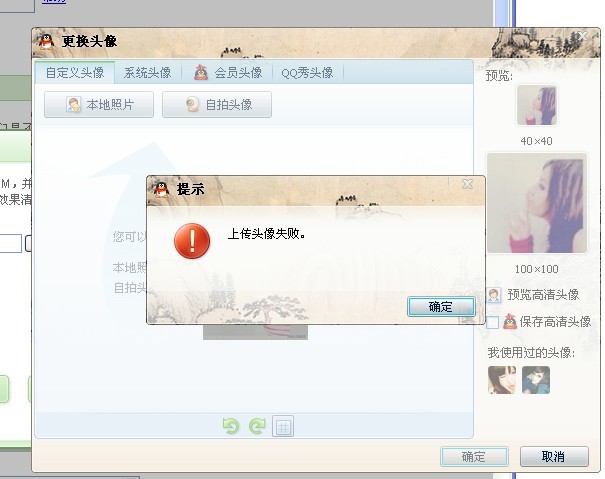This screenshot has width=605, height=479.
Task: Click 取消 in the 更换头像 window
Action: [x=554, y=457]
